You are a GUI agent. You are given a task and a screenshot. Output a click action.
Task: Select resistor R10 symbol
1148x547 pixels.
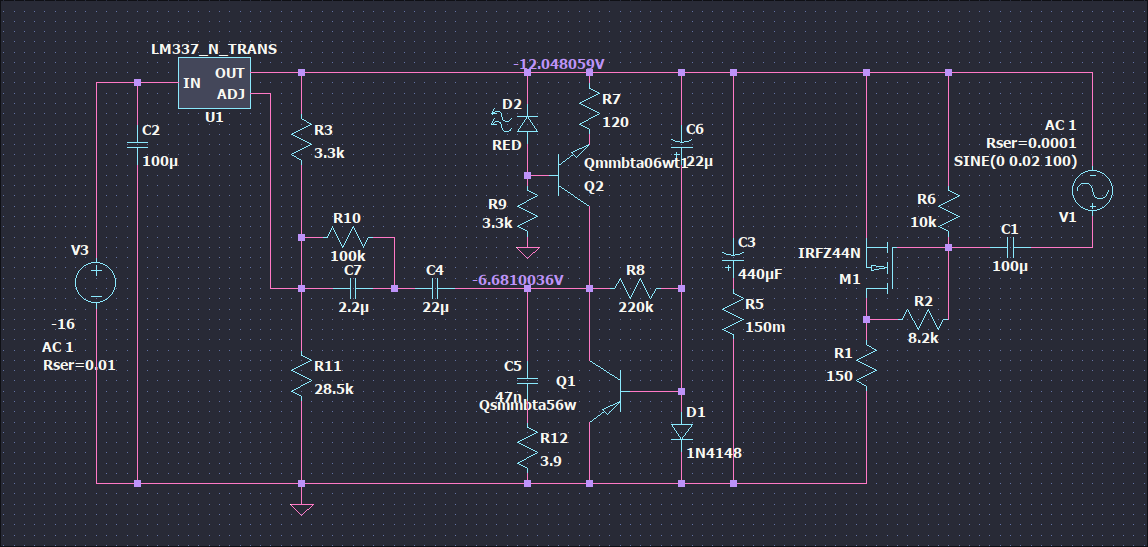[348, 237]
